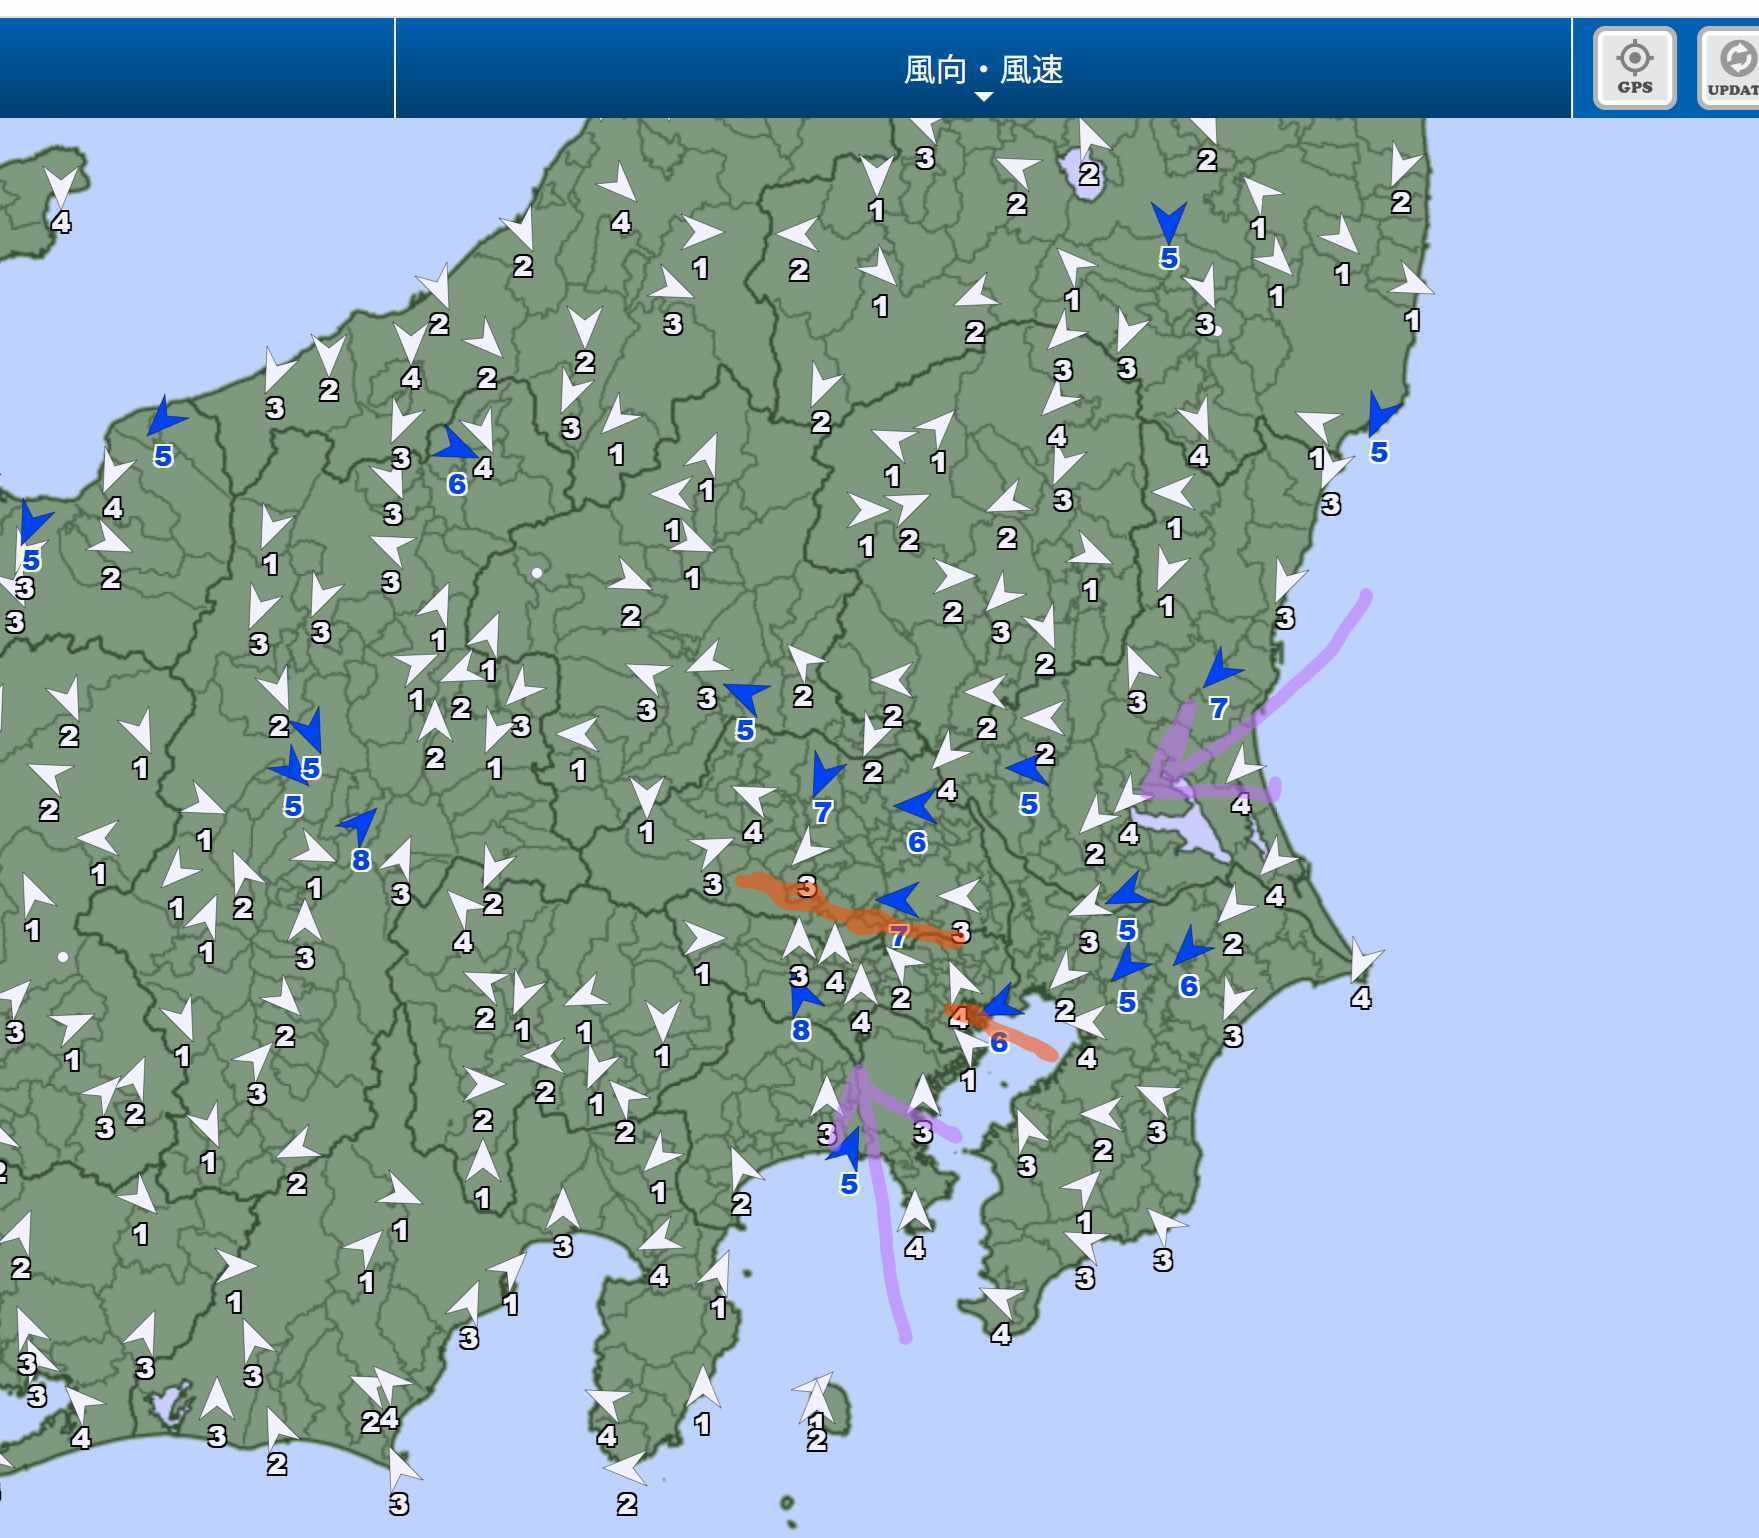Screen dimensions: 1759x1538
Task: Tap the GPS location button
Action: pos(1634,68)
